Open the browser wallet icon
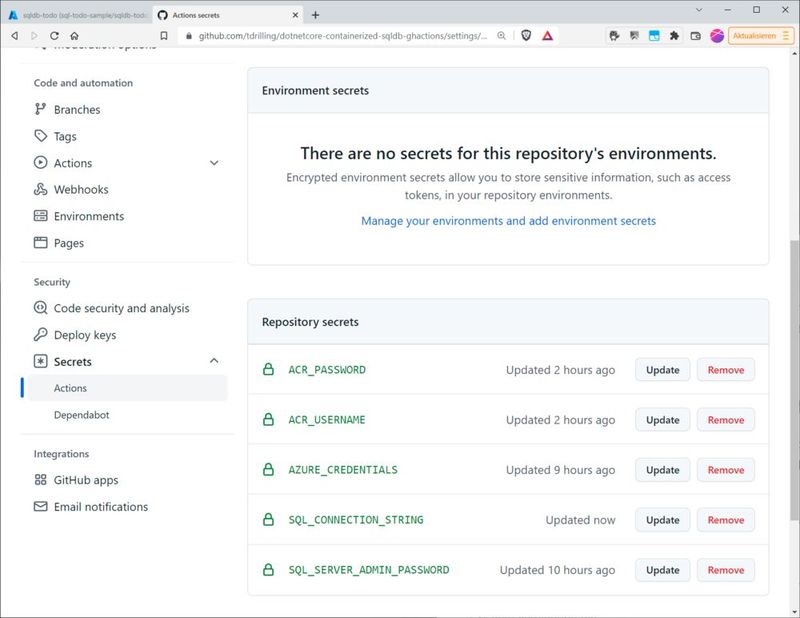 [695, 36]
